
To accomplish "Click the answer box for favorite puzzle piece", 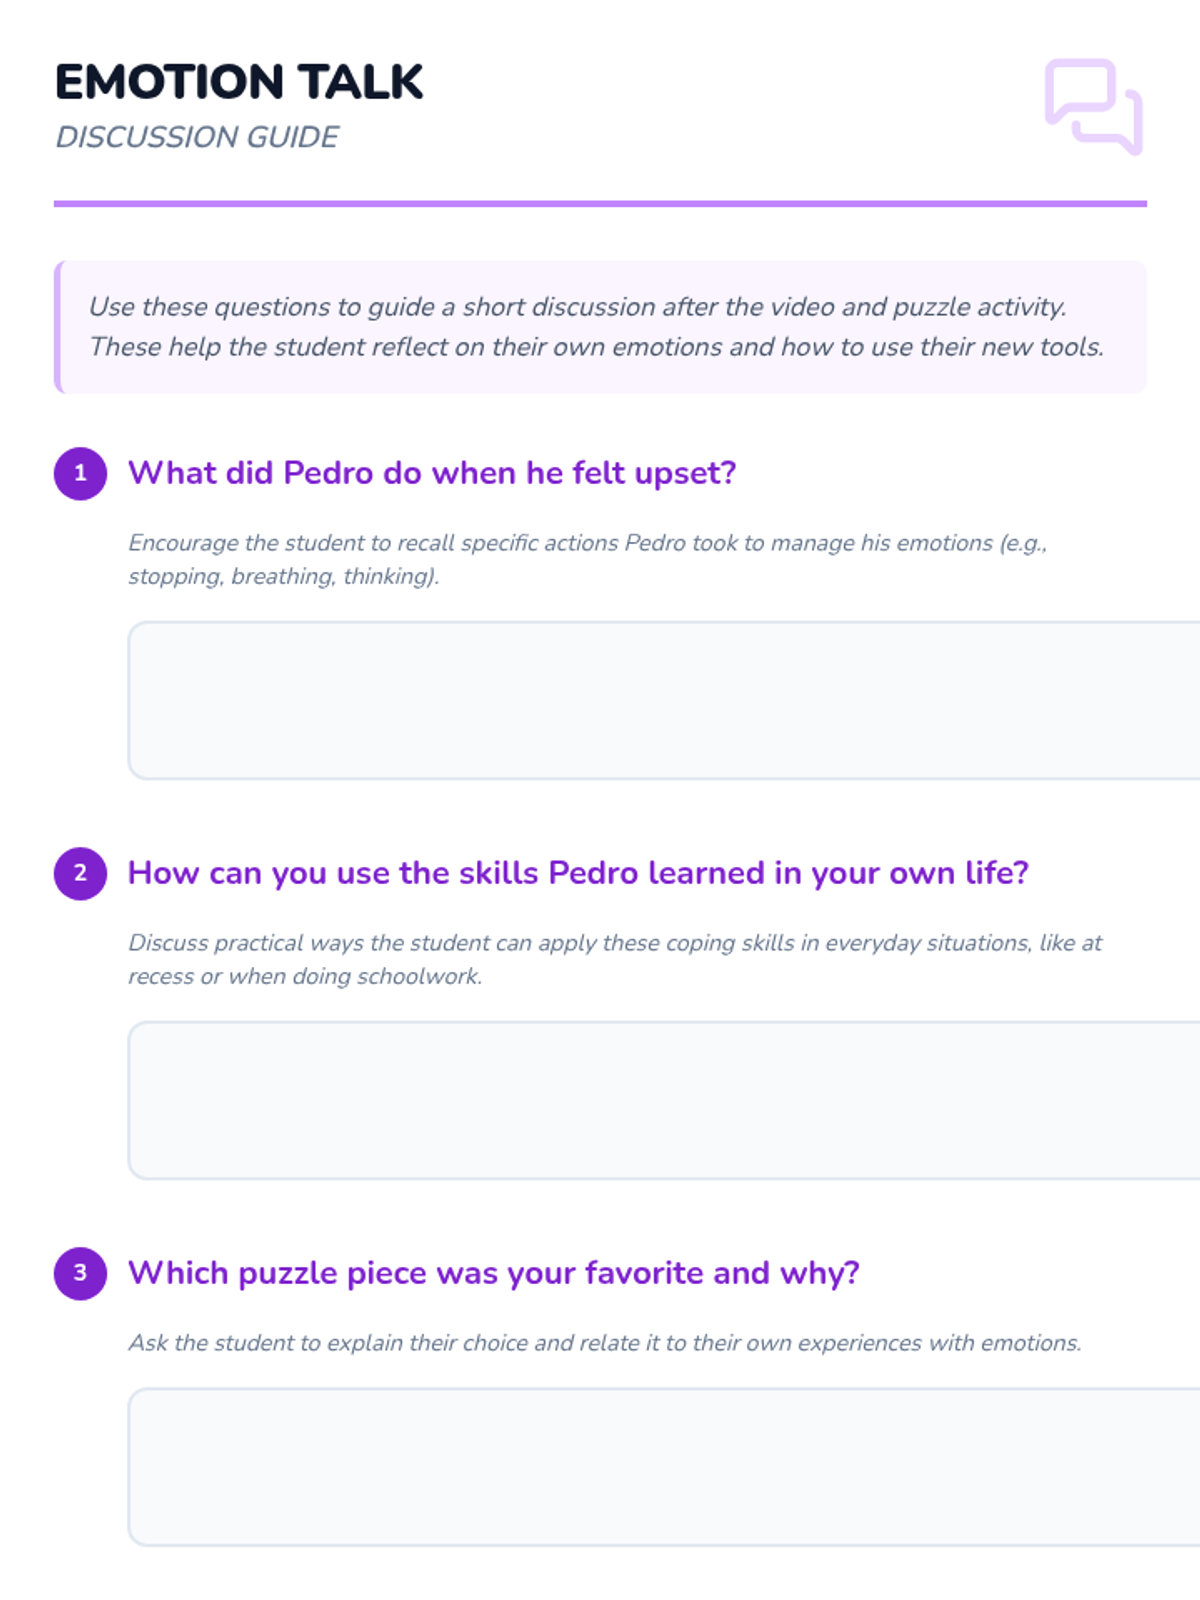I will click(664, 1467).
